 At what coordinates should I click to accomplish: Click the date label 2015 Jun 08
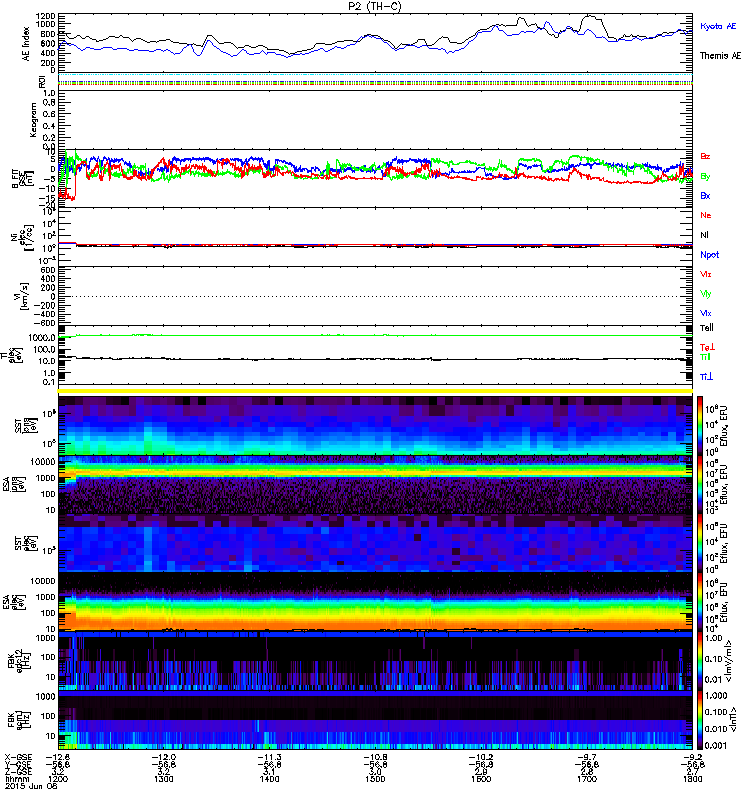[31, 786]
